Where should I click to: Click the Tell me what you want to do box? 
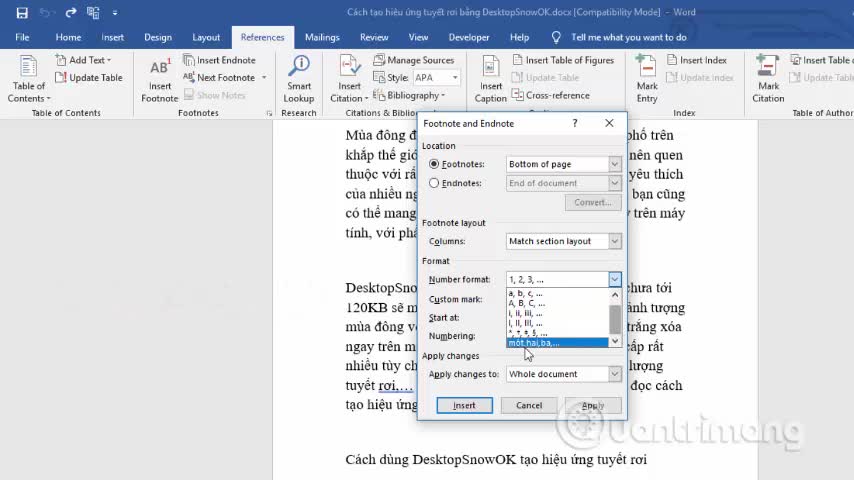(x=629, y=37)
